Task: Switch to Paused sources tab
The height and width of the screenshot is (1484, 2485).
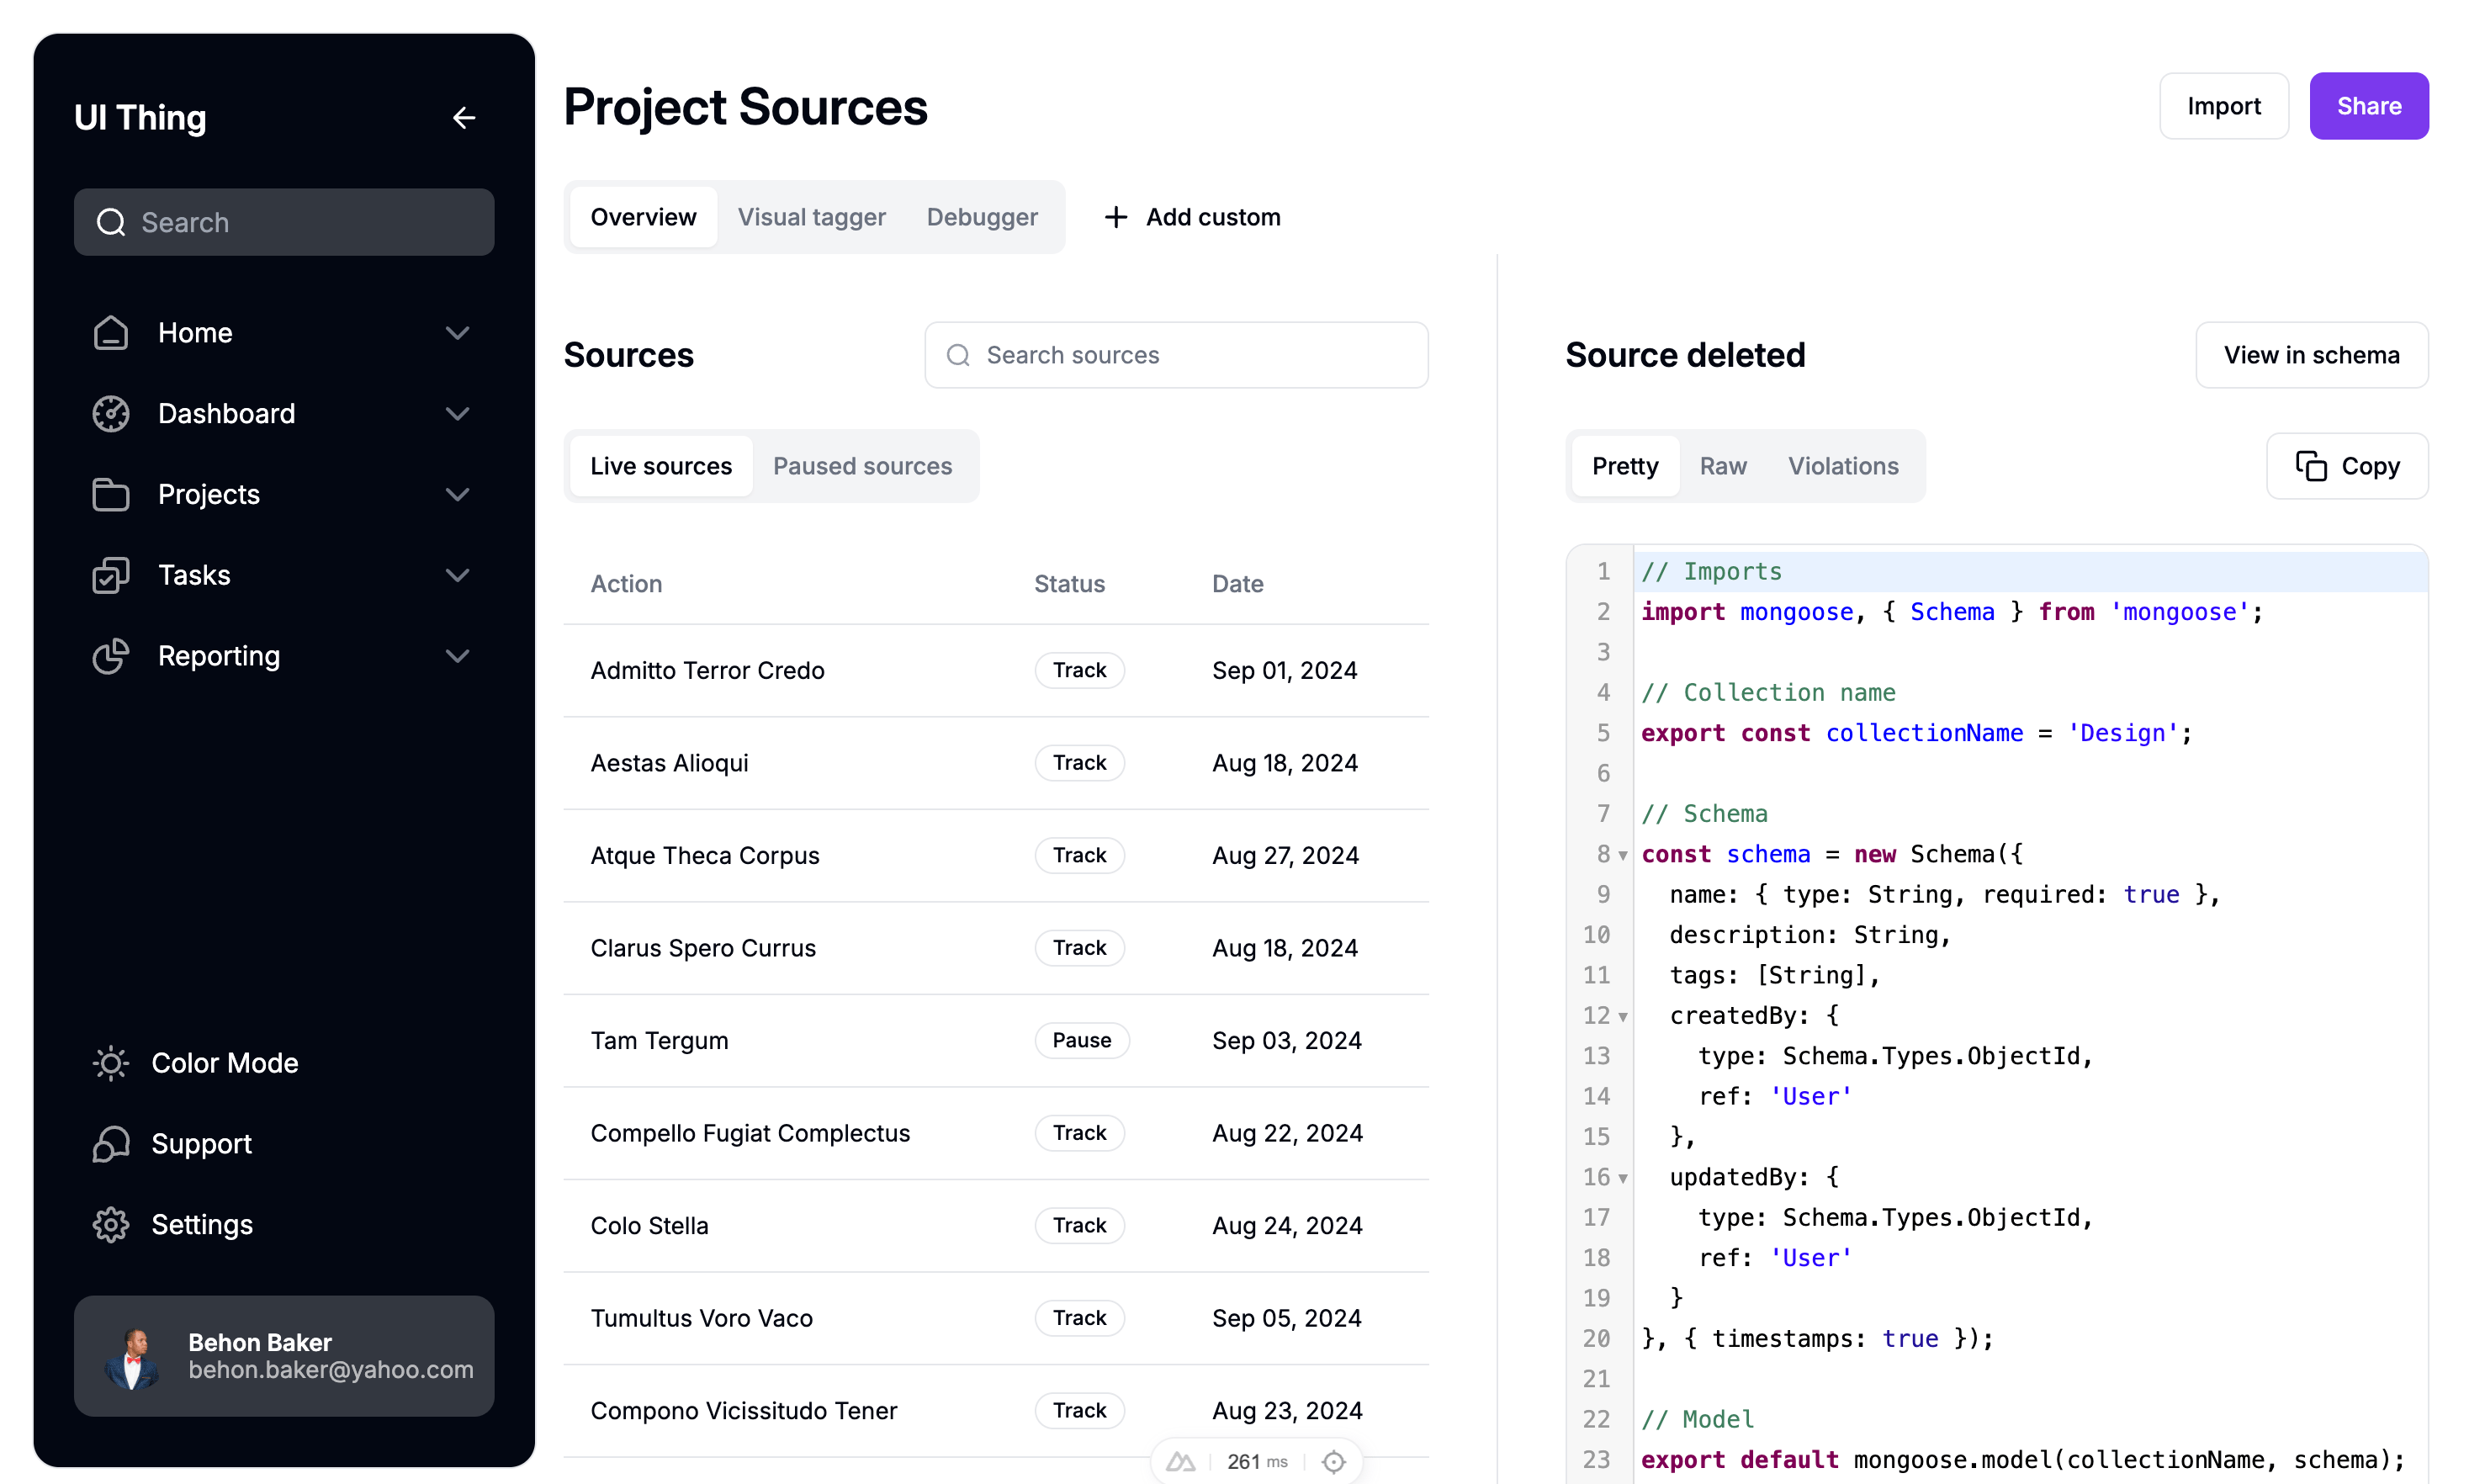Action: point(864,466)
